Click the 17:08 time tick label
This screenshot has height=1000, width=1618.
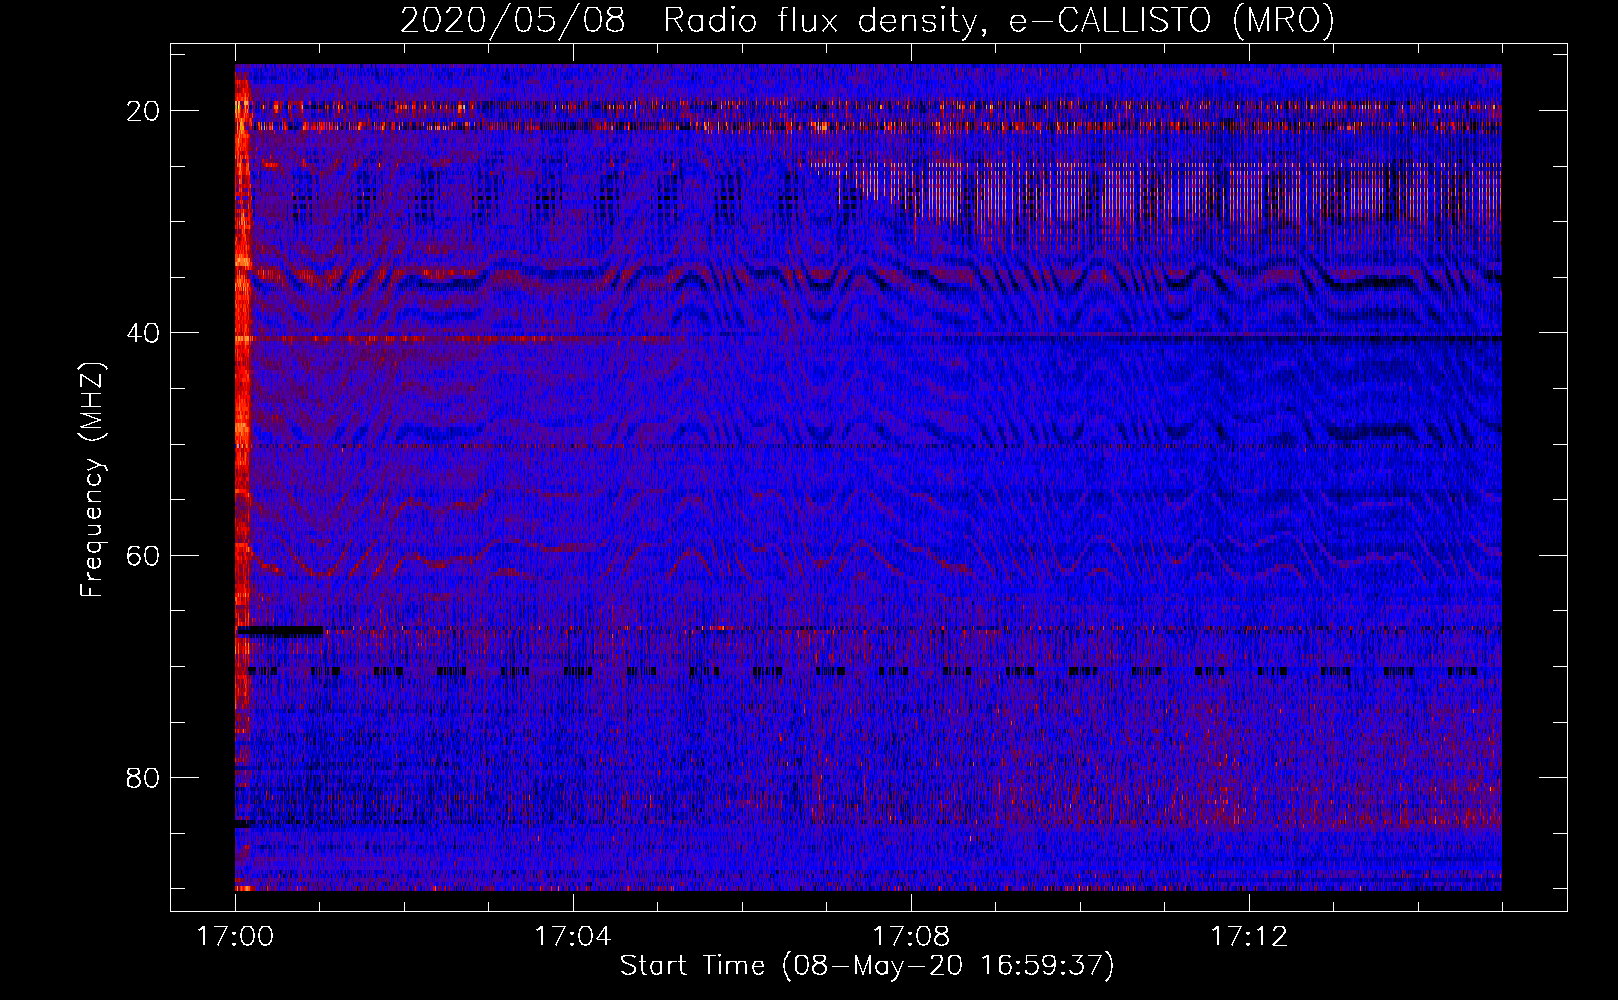click(x=911, y=937)
